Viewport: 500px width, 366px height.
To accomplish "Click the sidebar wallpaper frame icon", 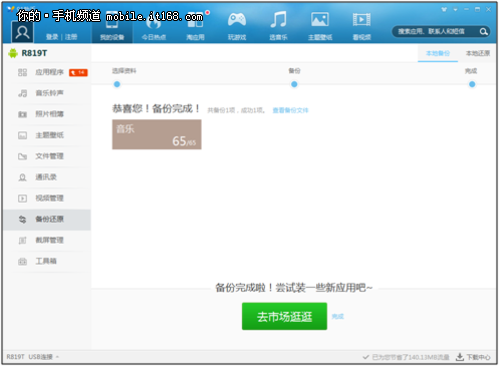I will click(x=22, y=135).
